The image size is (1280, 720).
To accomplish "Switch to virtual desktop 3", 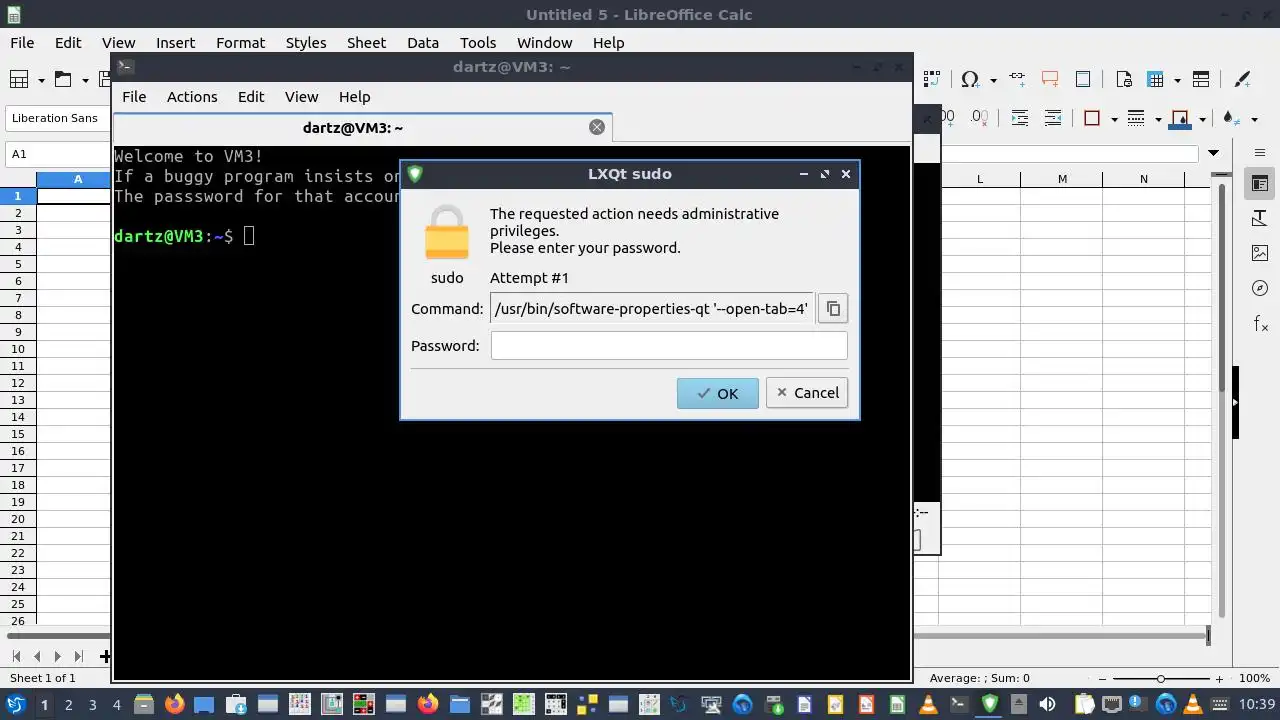I will pyautogui.click(x=92, y=705).
